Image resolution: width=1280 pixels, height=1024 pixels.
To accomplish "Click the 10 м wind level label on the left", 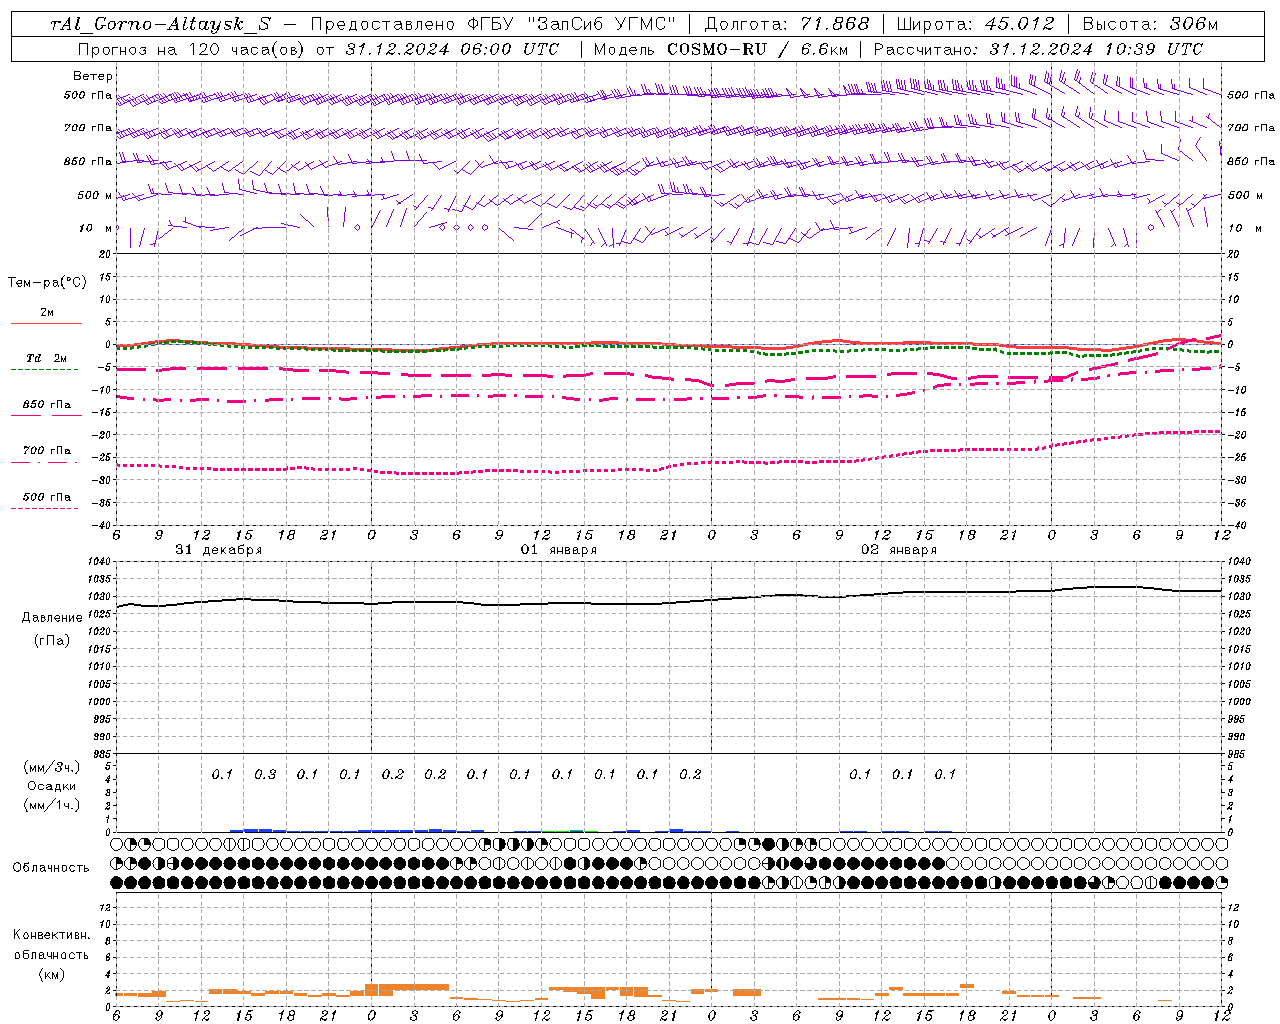I will click(x=96, y=228).
